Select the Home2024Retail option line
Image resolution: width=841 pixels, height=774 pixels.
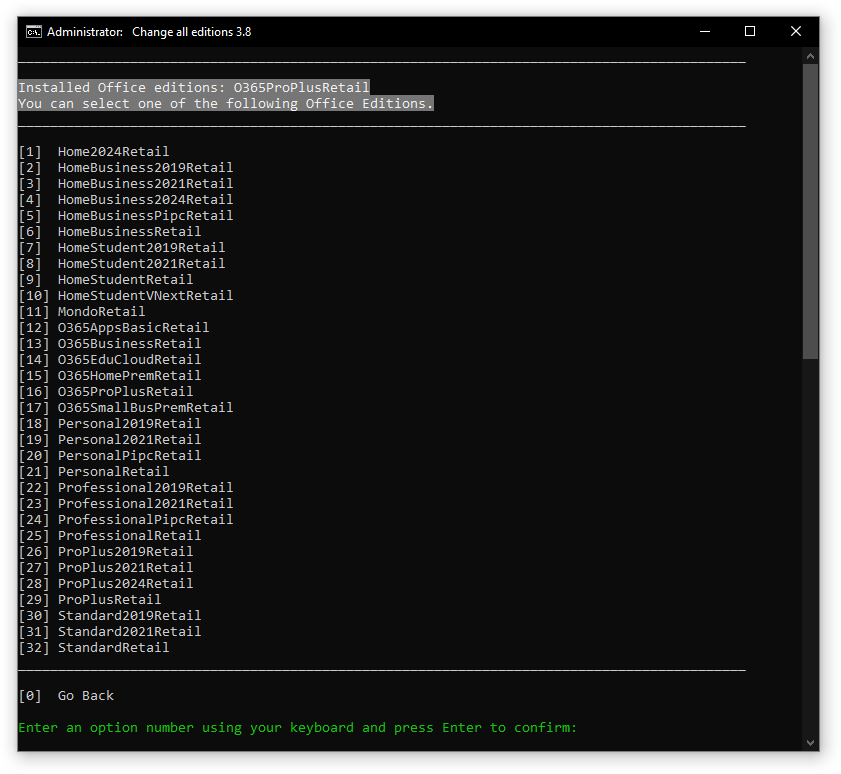113,152
